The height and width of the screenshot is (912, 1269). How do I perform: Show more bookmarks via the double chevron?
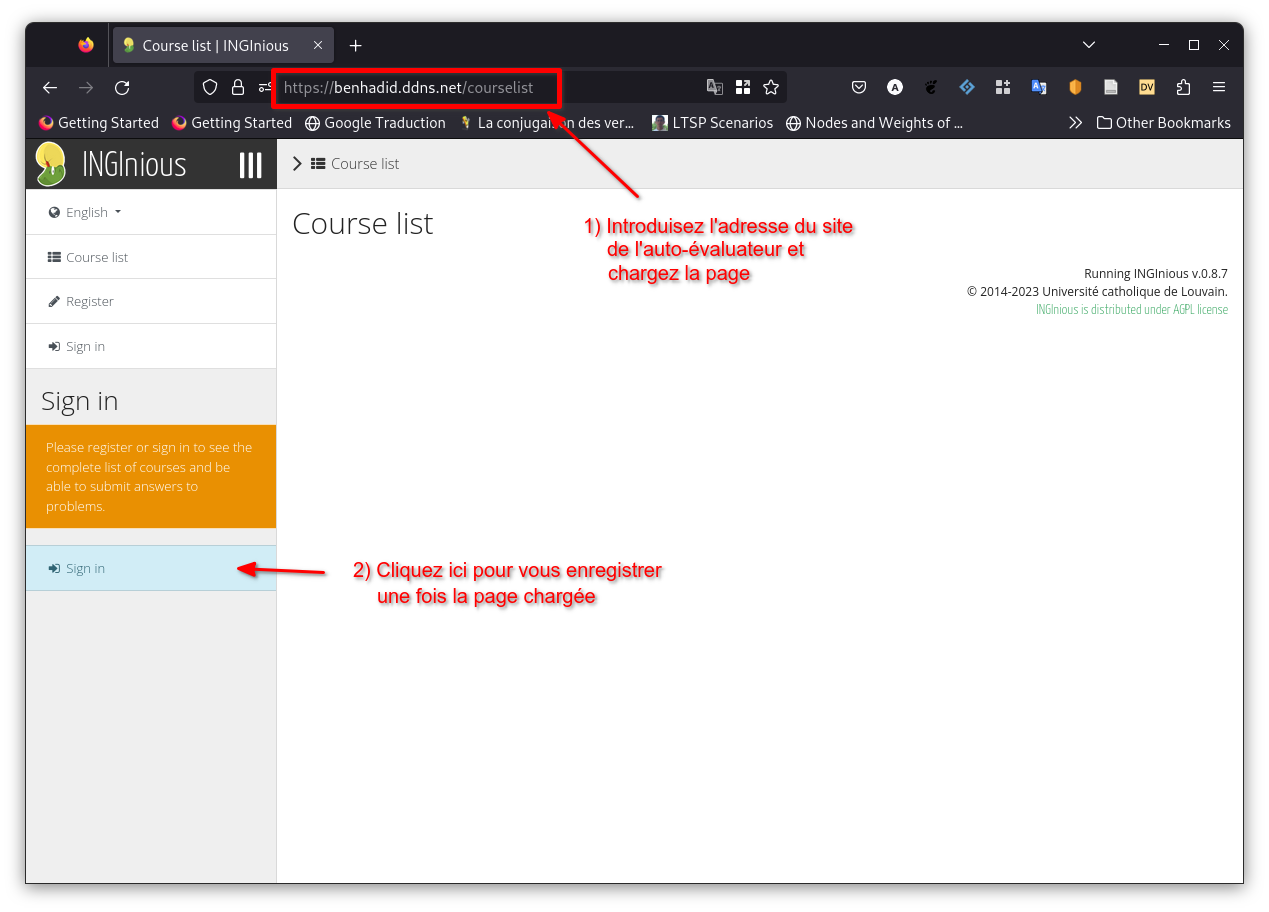pos(1075,123)
